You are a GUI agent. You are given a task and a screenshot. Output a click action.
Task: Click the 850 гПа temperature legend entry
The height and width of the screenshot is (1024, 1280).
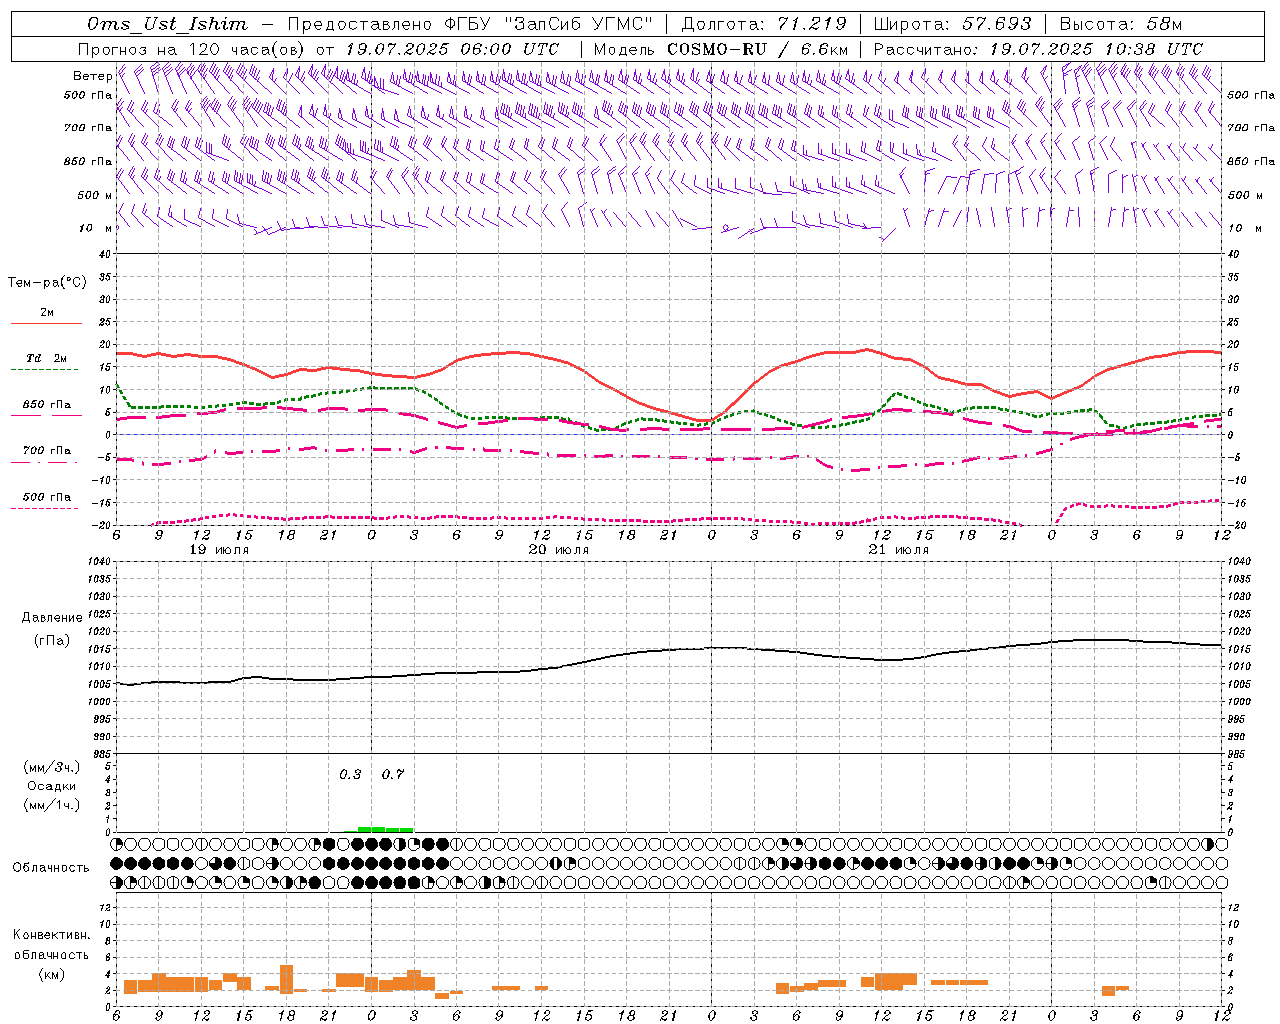pyautogui.click(x=47, y=405)
